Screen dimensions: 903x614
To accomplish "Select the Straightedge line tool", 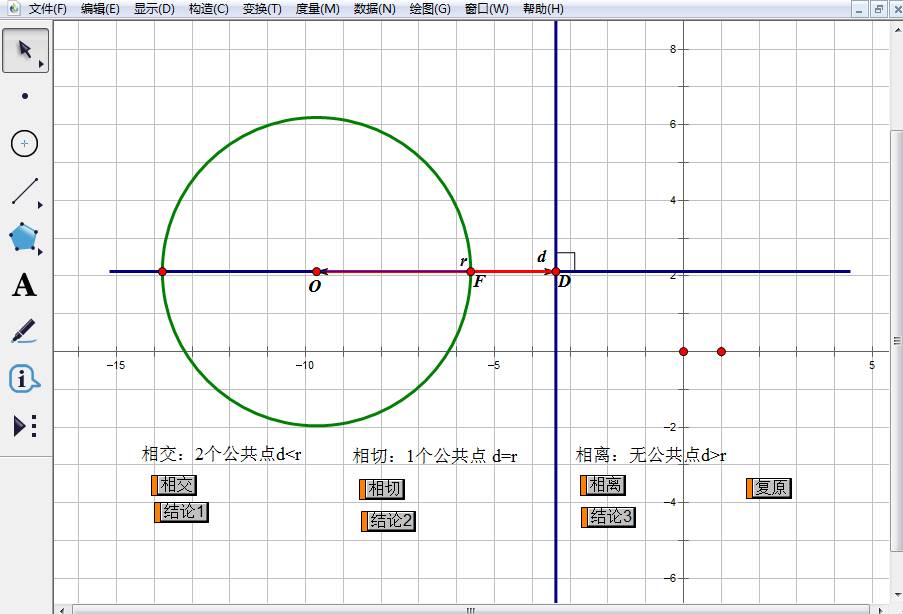I will (x=25, y=190).
